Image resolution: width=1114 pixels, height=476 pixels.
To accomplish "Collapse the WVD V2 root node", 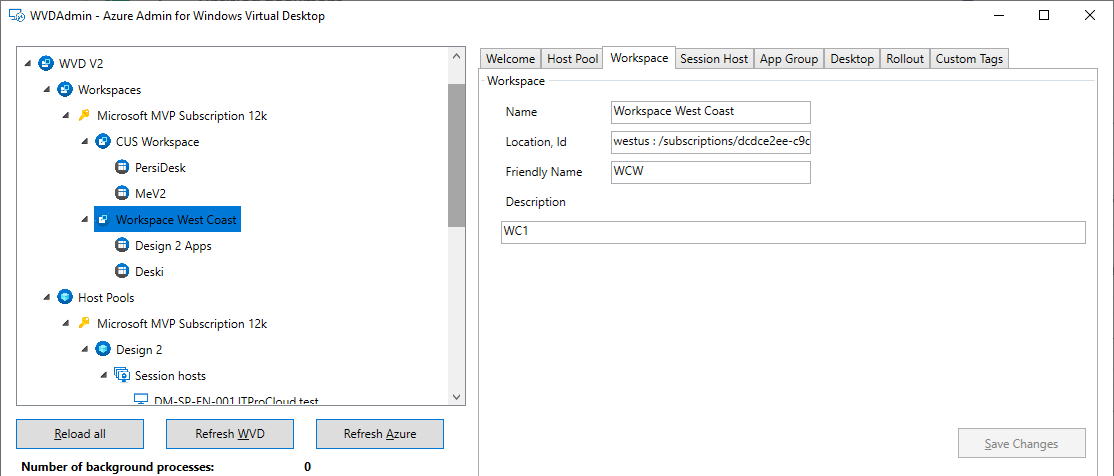I will pos(28,64).
